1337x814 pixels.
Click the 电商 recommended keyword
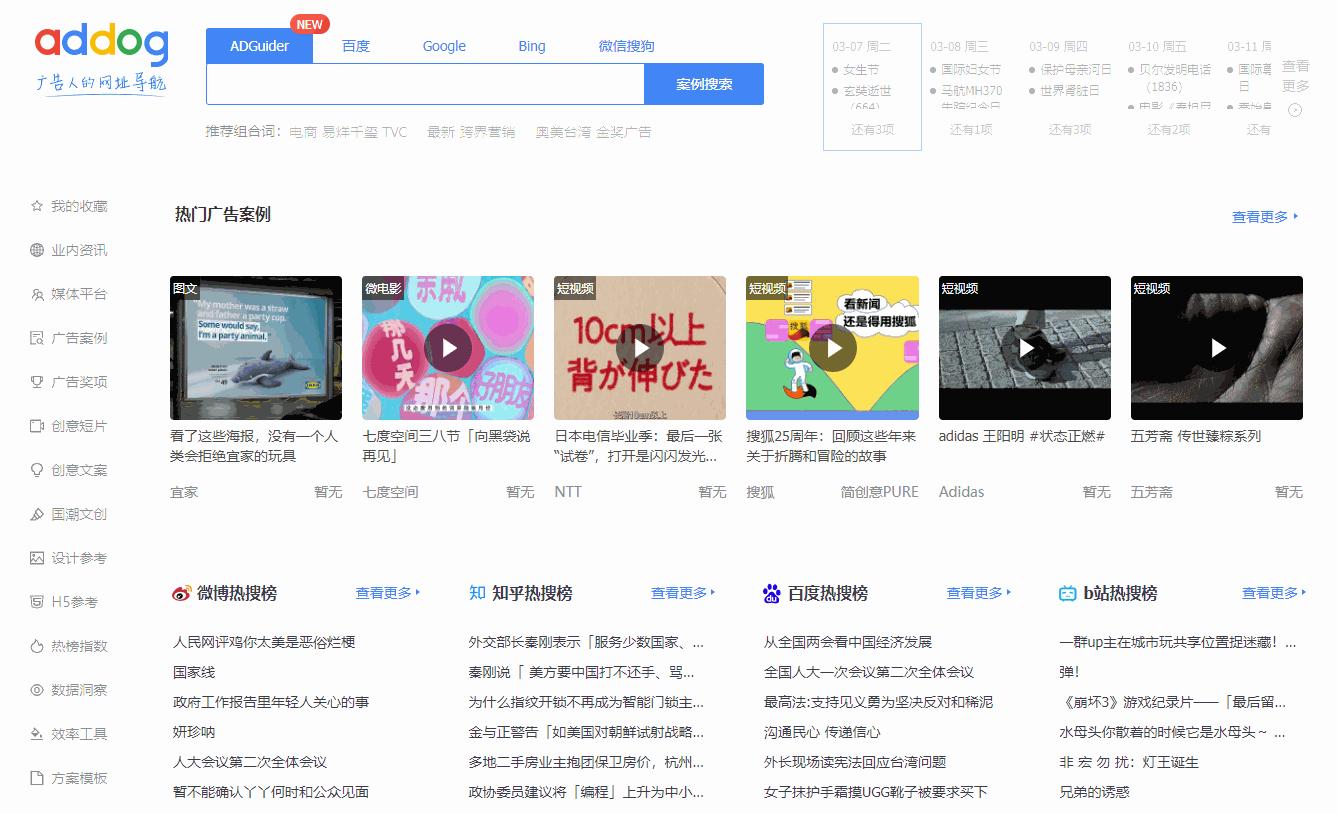click(300, 131)
